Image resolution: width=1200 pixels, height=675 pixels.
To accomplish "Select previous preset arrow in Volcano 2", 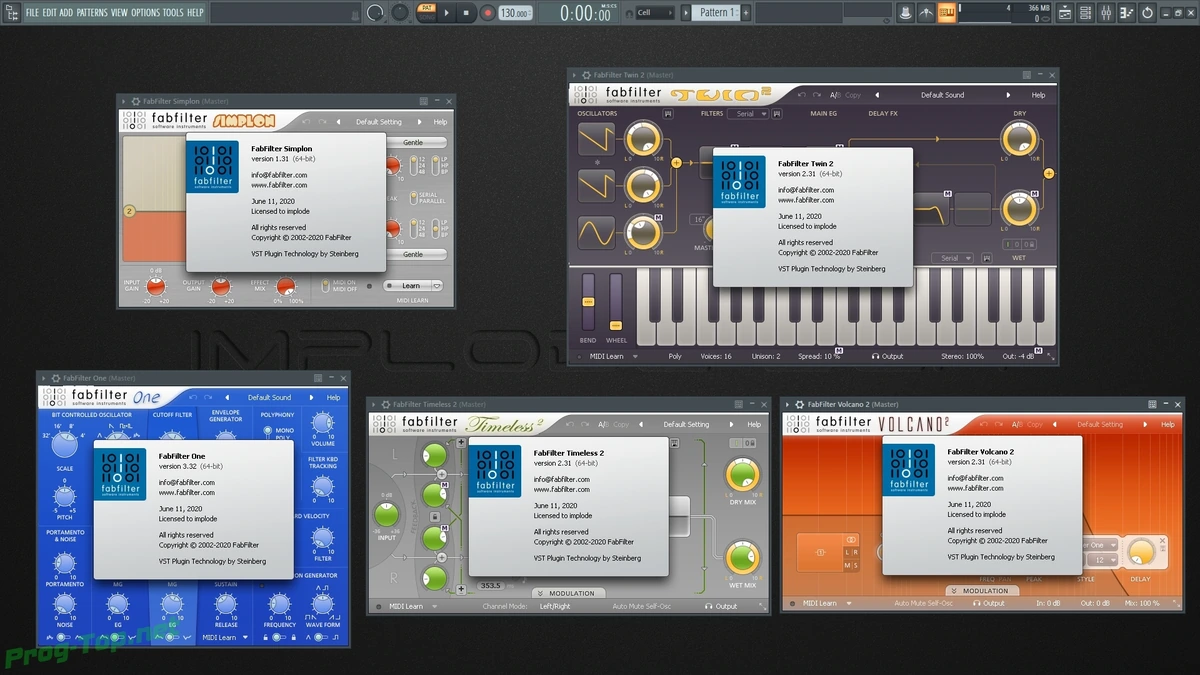I will click(x=1056, y=424).
